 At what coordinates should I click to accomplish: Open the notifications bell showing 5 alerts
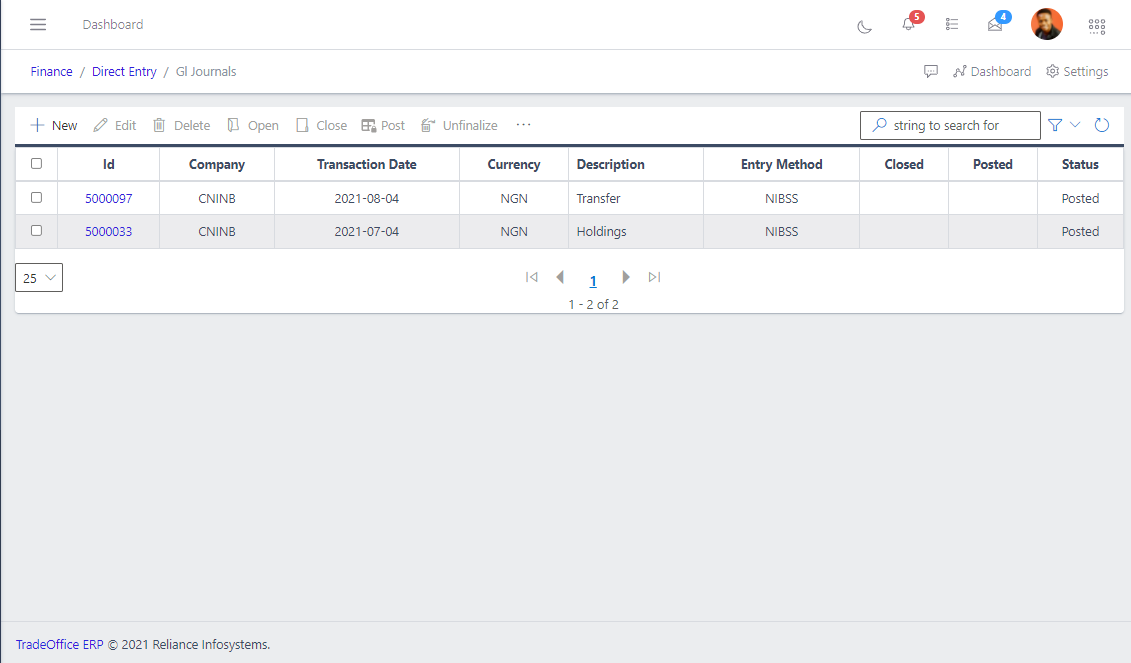[x=906, y=25]
